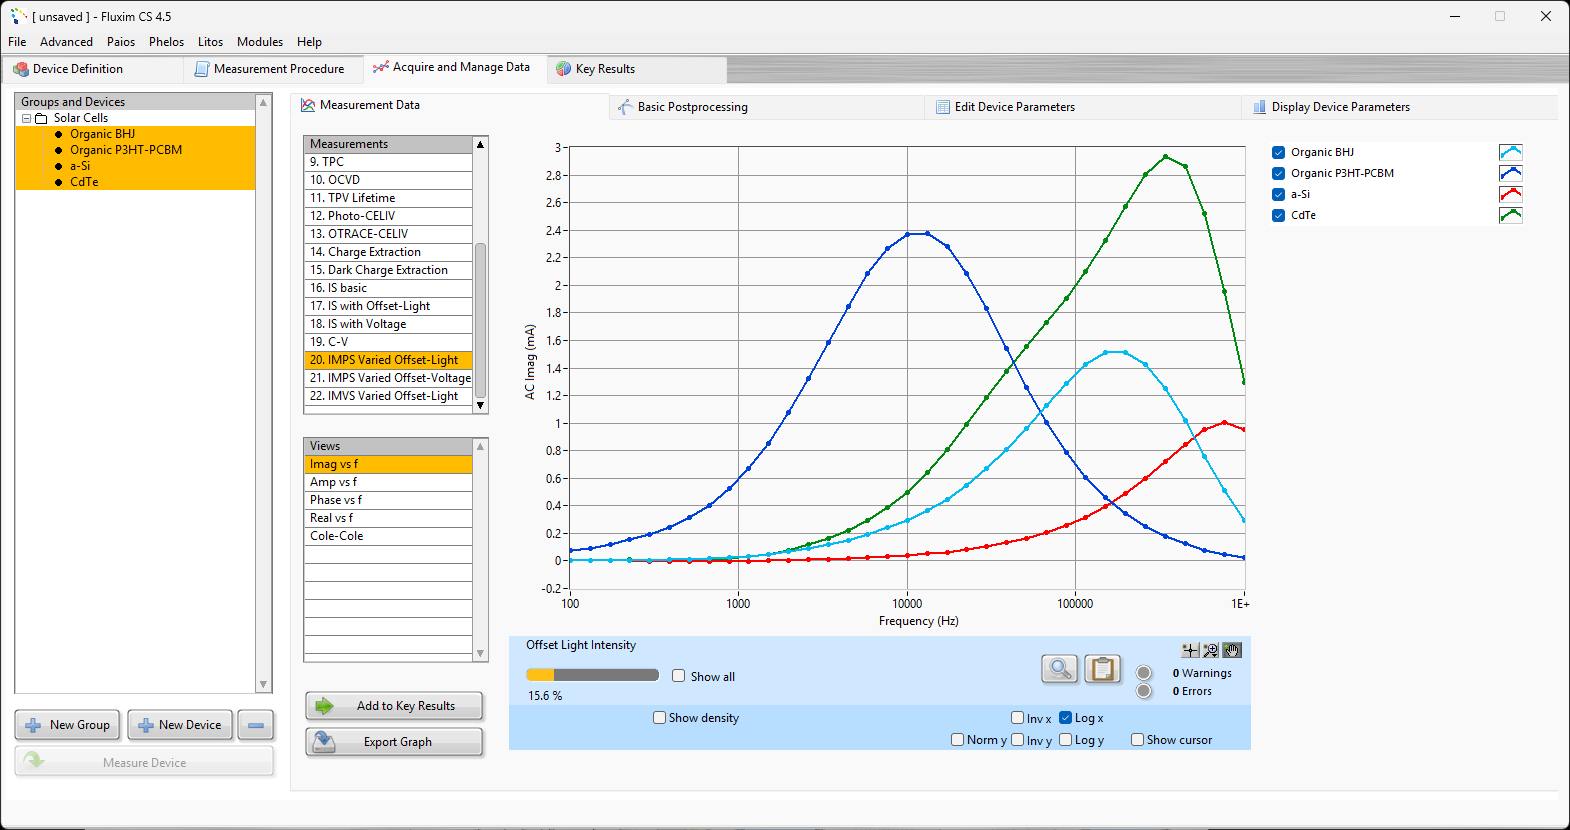Enable the Show all checkbox

[x=679, y=676]
